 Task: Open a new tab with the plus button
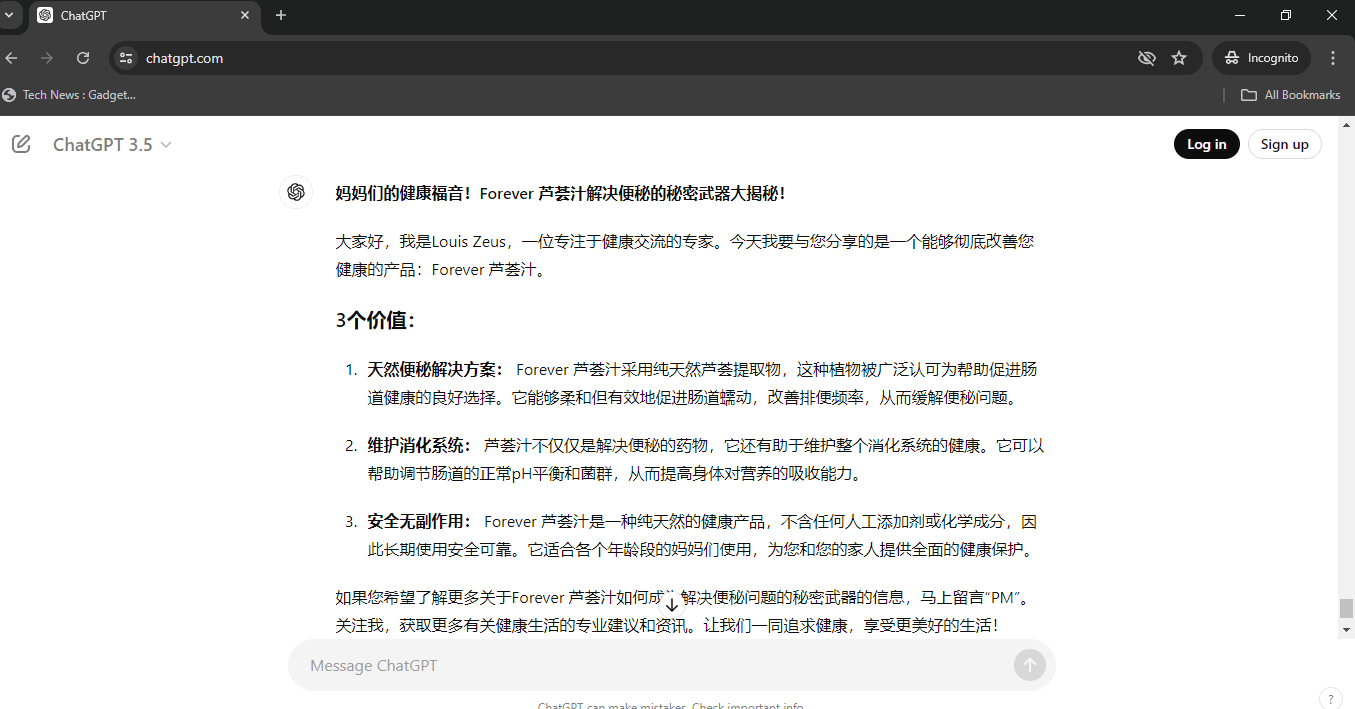[x=281, y=15]
